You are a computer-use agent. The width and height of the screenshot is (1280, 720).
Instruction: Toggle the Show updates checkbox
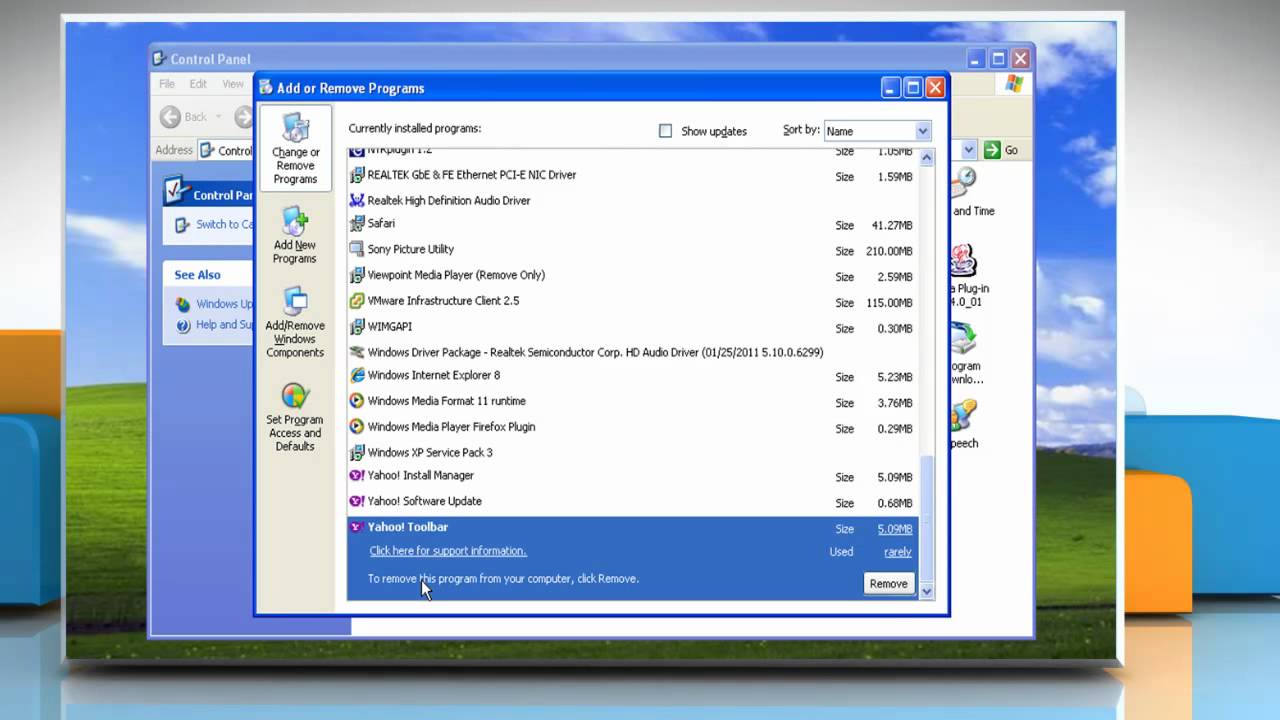(666, 131)
